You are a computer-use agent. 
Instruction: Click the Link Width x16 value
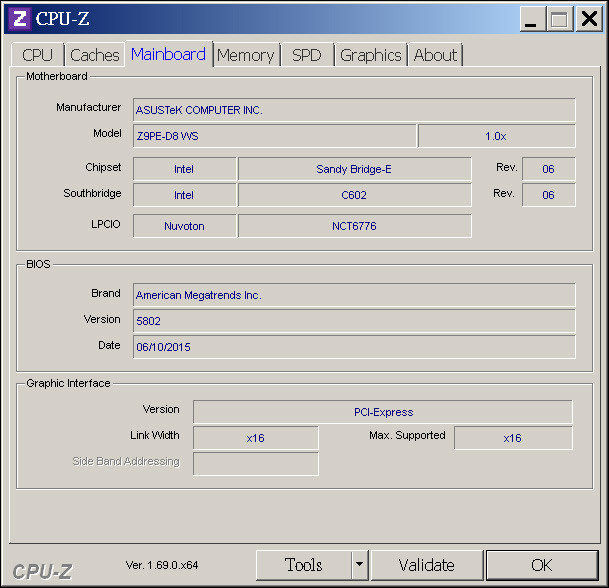[256, 438]
